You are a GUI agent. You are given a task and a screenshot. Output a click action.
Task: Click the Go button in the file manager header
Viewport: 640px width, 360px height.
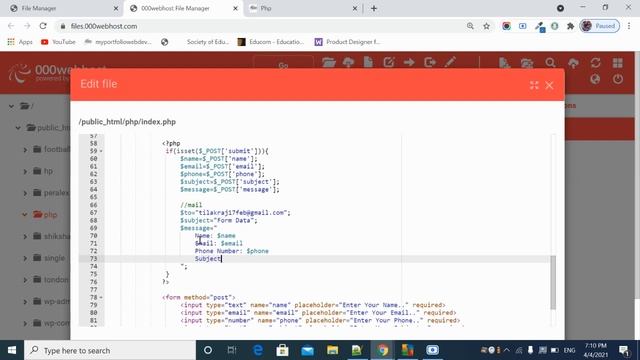click(283, 65)
